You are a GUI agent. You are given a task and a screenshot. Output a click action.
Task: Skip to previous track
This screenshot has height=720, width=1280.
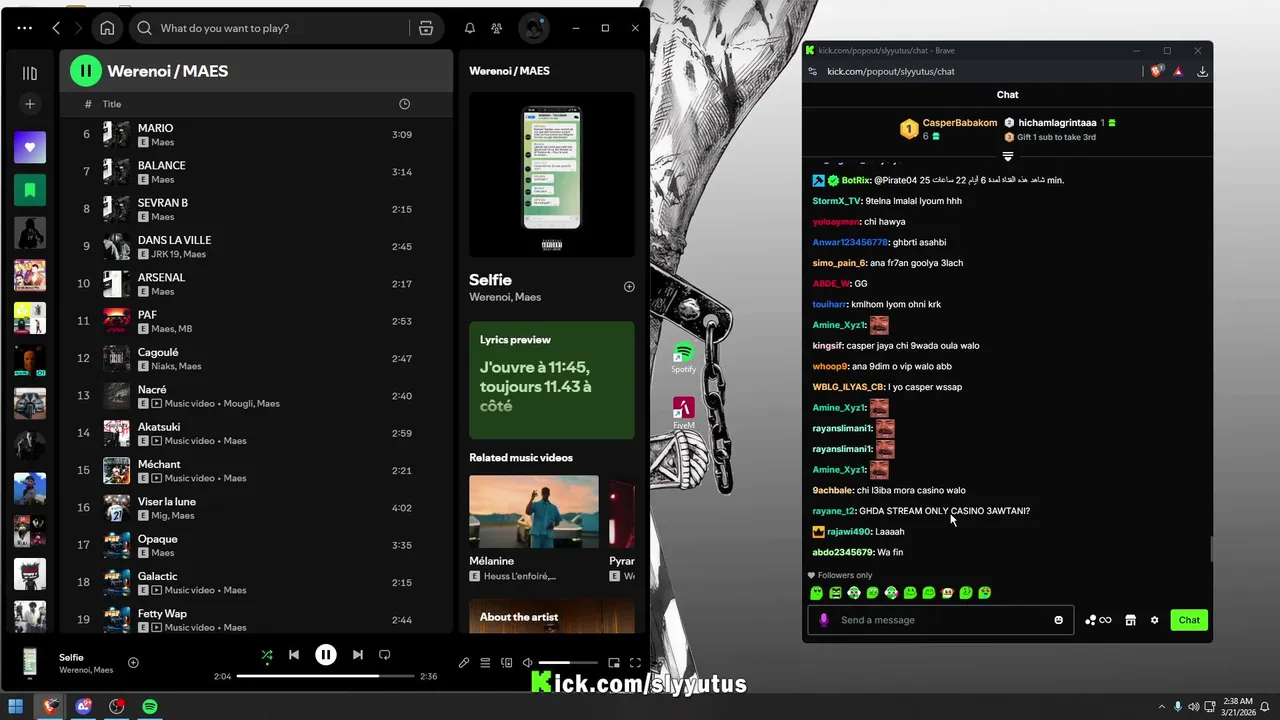[294, 655]
